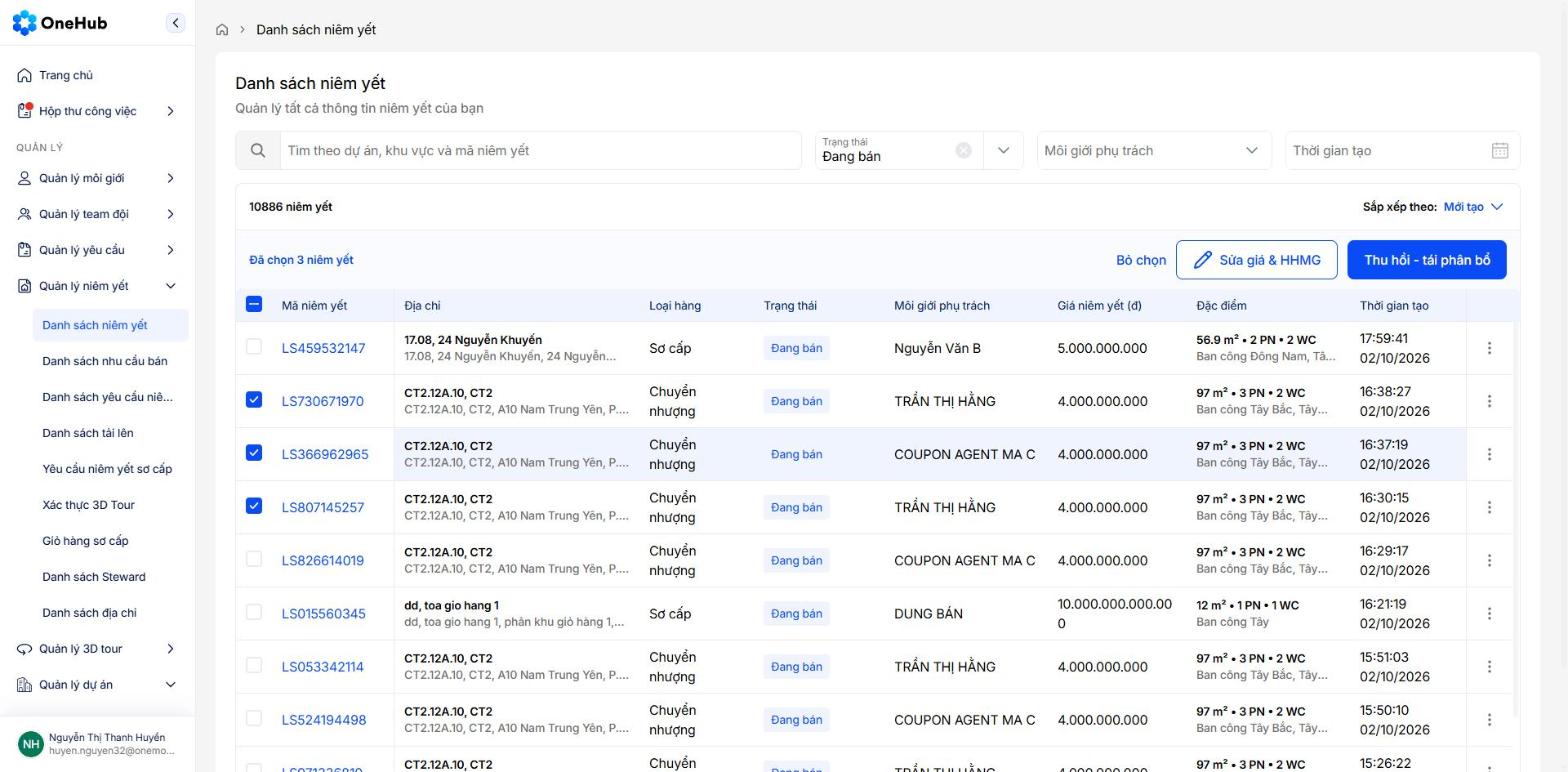Go to Xác thực 3D Tour page
Viewport: 1568px width, 772px height.
(x=88, y=505)
